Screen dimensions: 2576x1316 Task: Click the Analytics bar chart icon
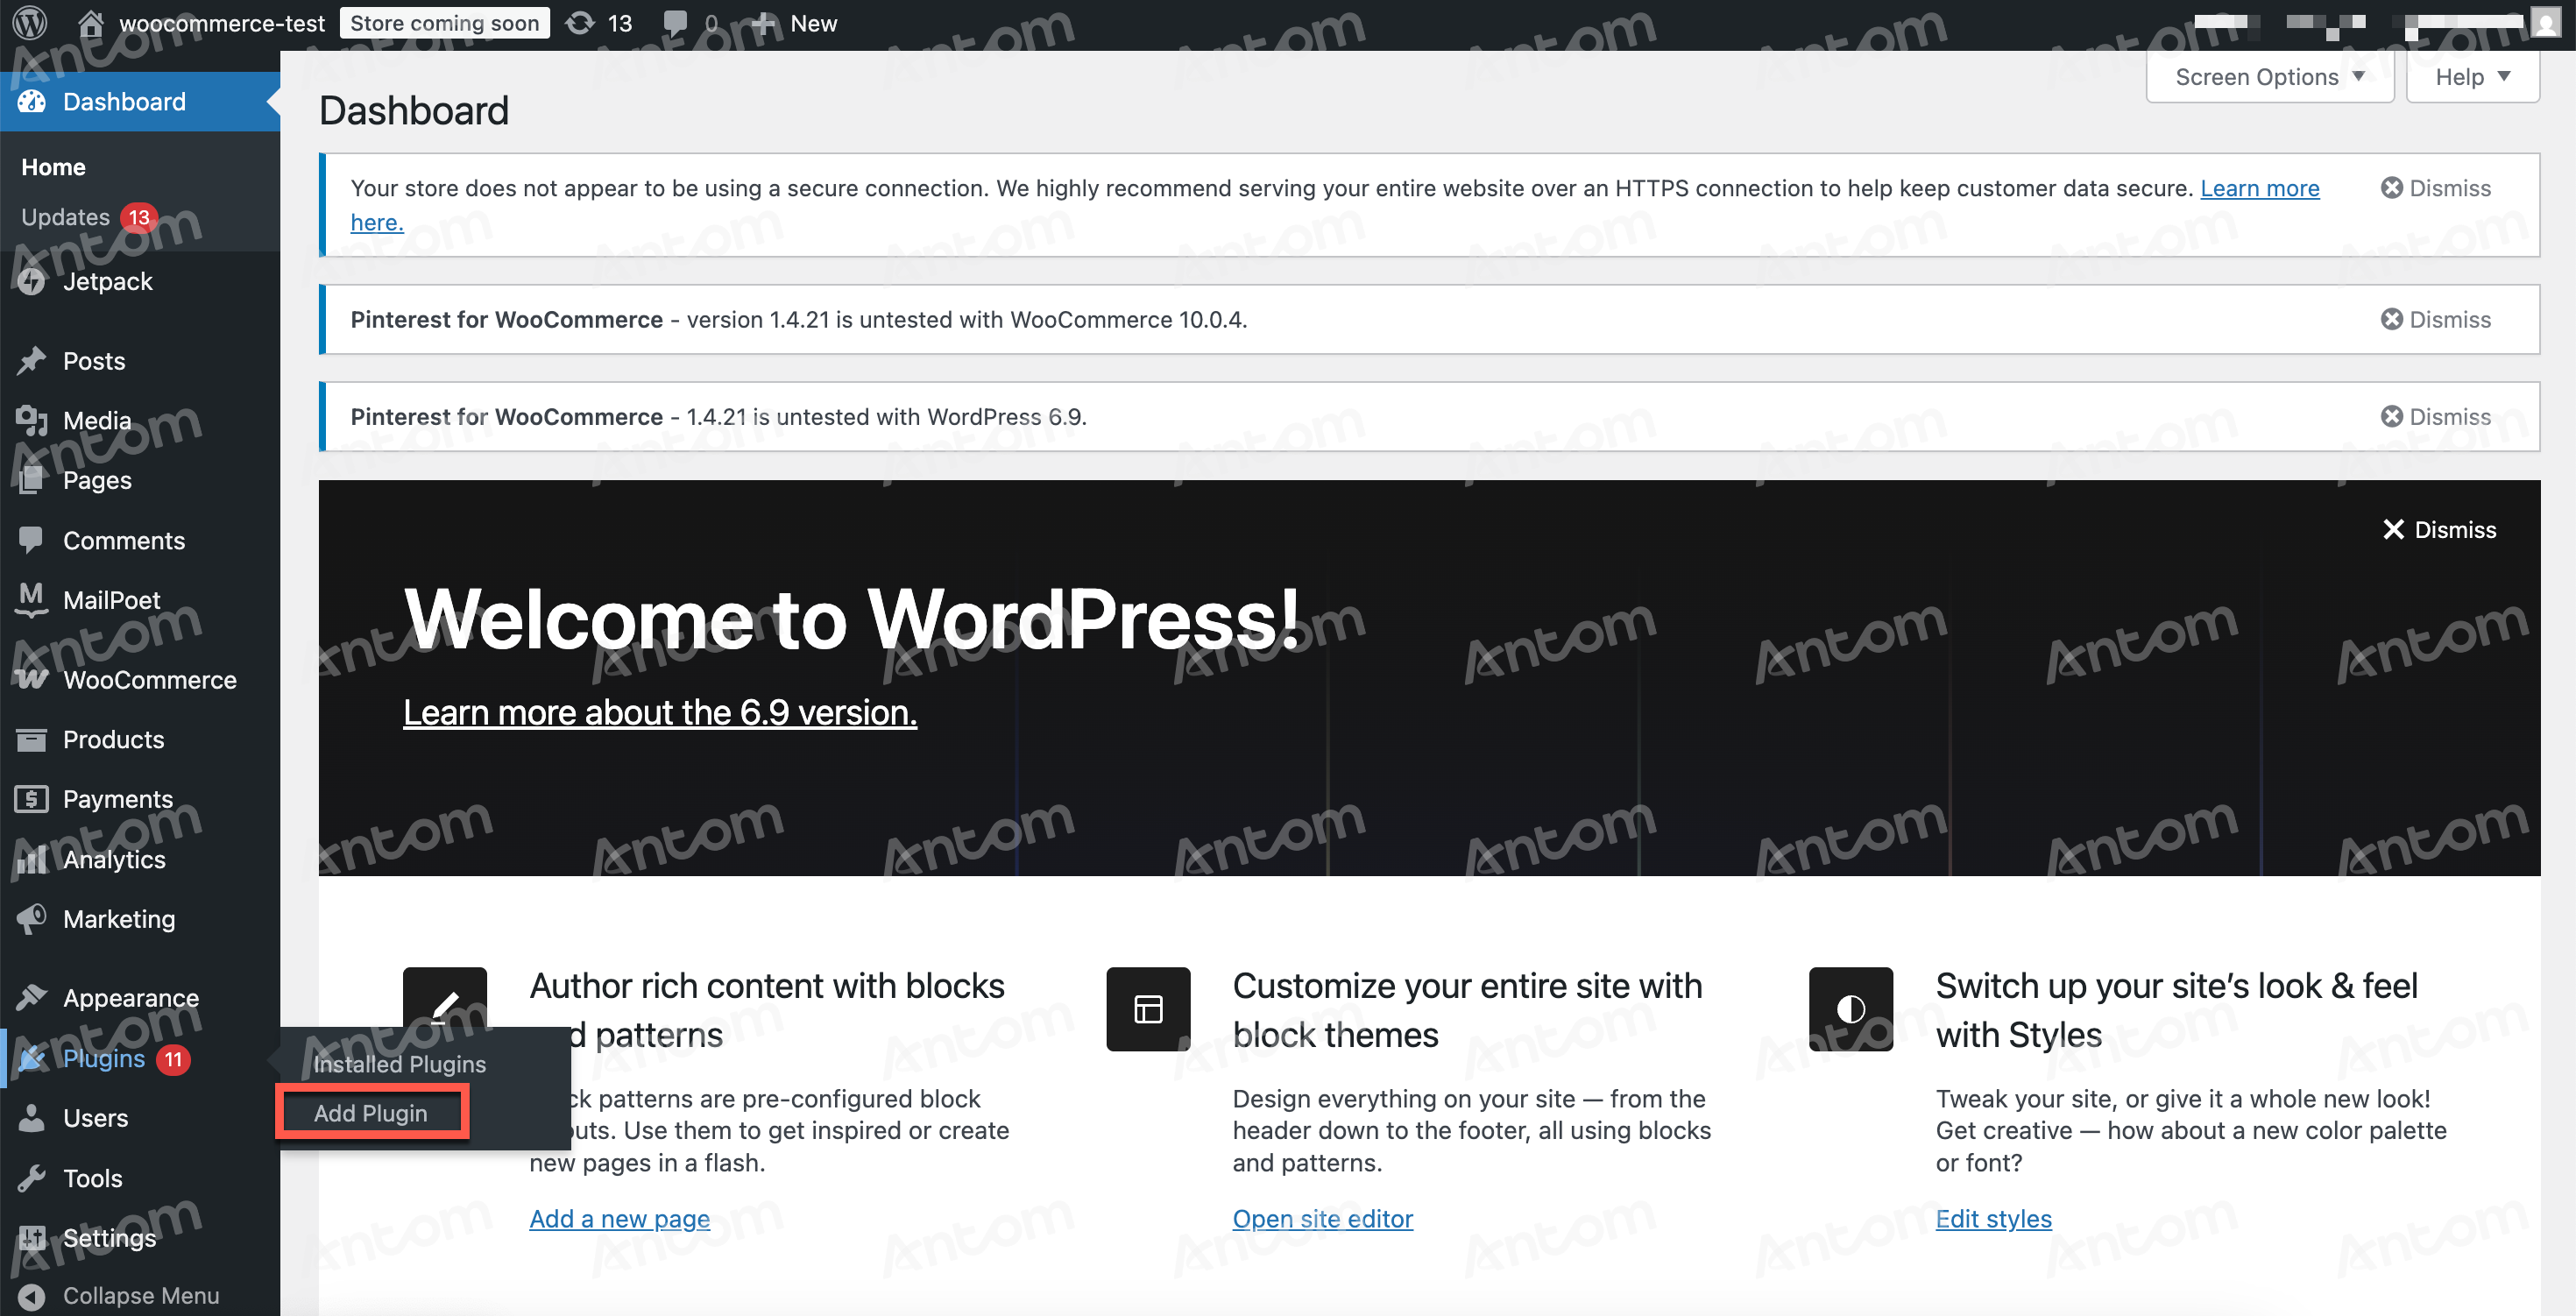coord(32,859)
